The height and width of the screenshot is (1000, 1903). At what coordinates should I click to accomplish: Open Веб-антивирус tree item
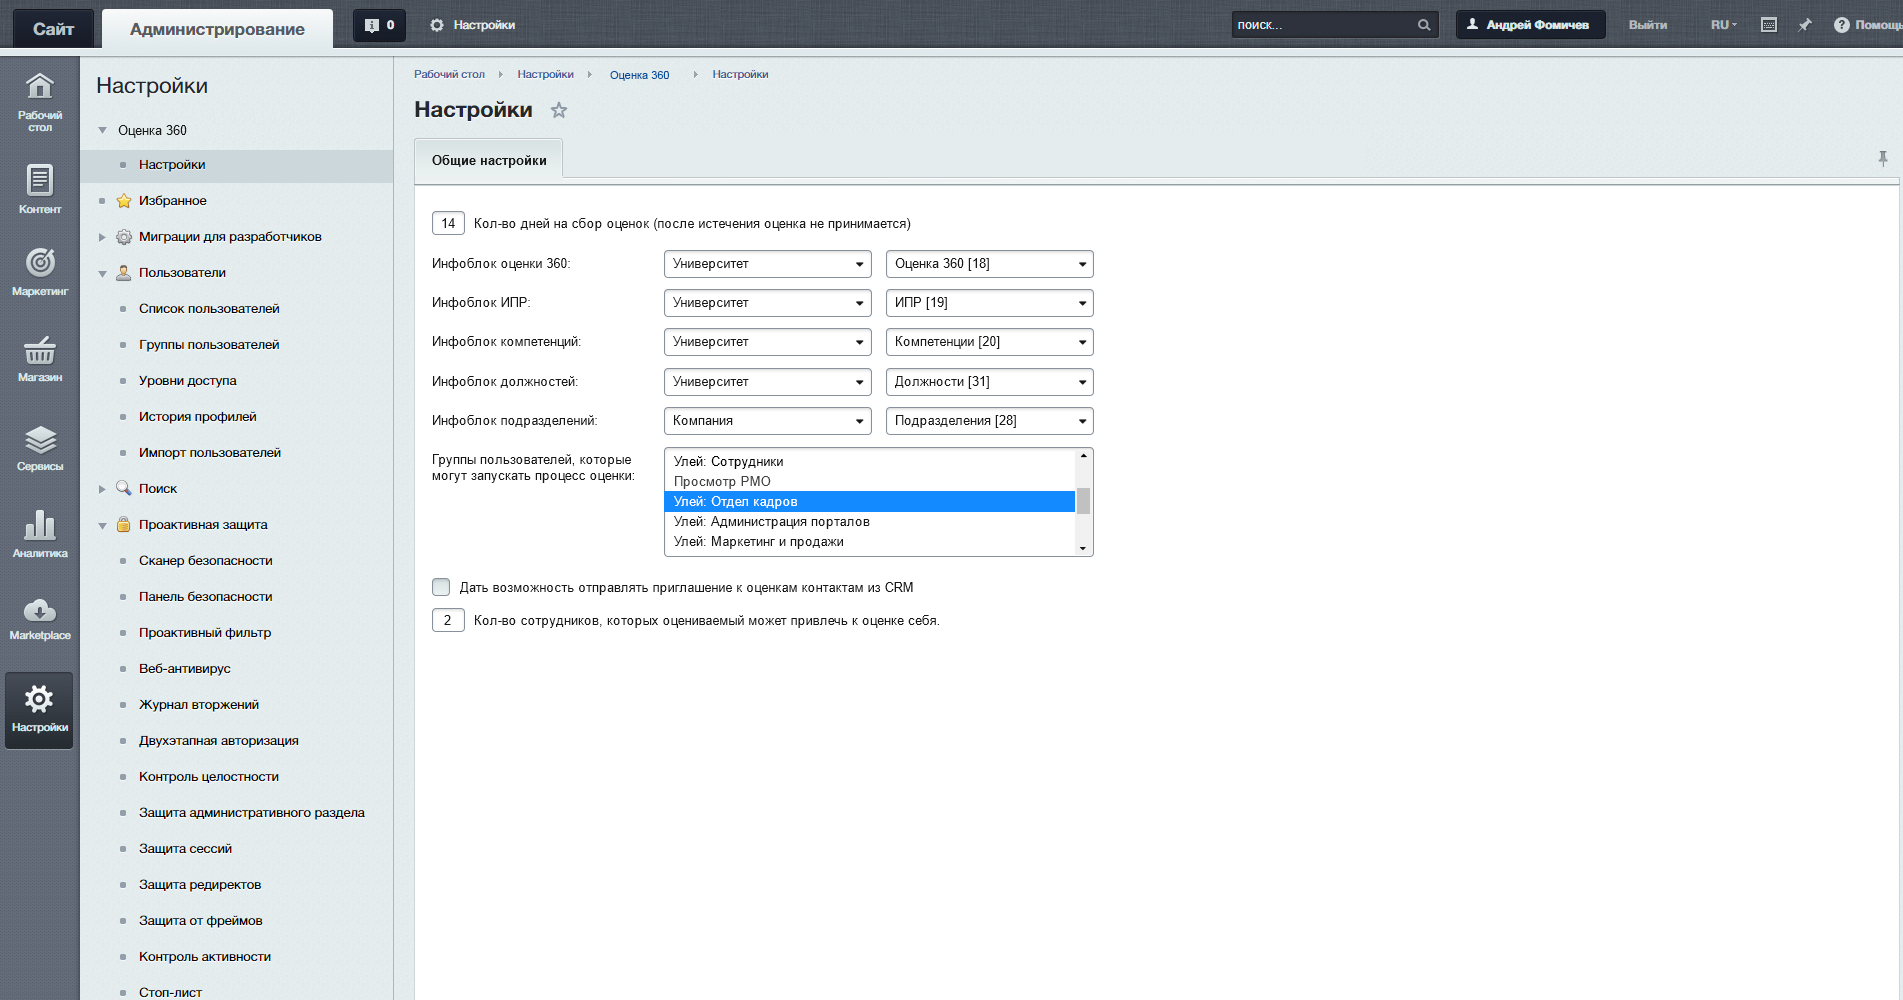(184, 669)
